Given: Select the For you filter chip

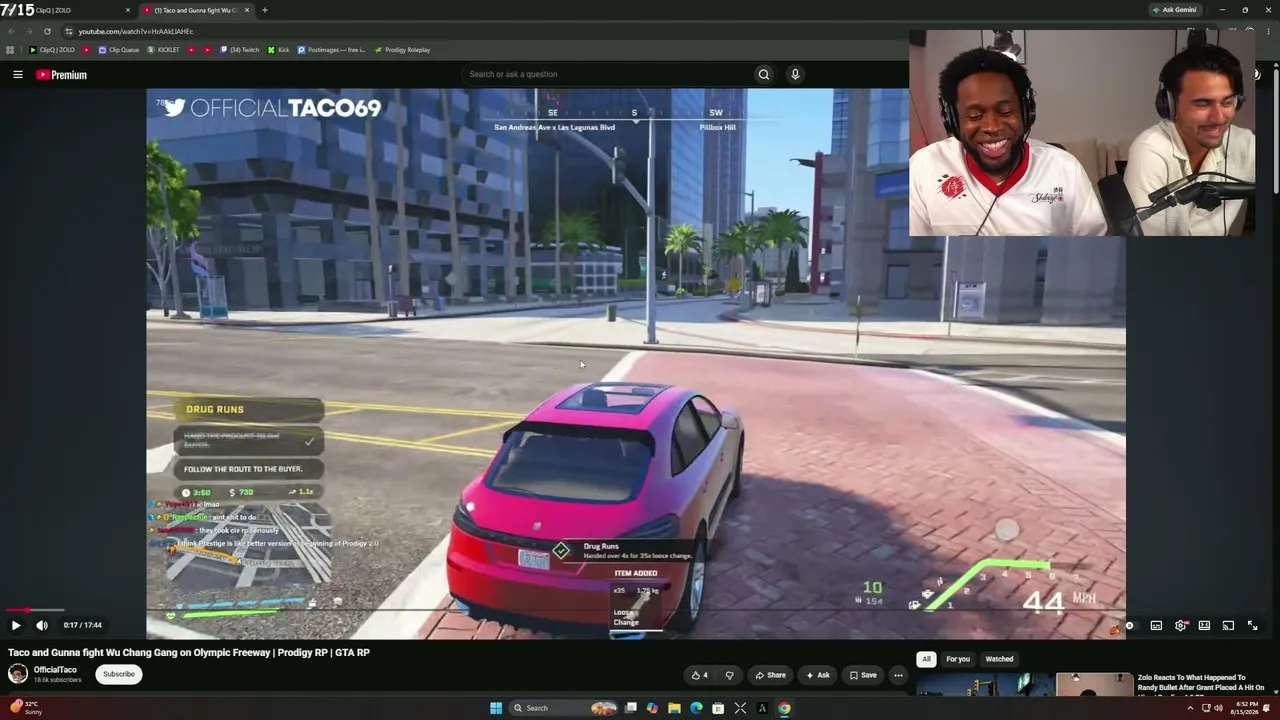Looking at the screenshot, I should (958, 659).
